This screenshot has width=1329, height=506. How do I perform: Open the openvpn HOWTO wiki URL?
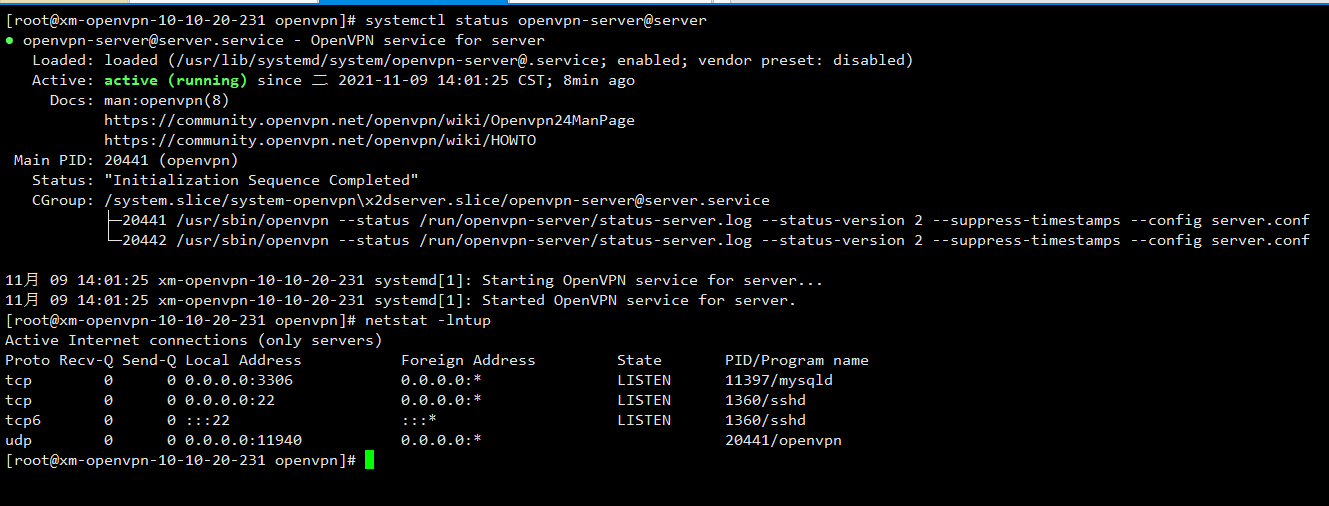pyautogui.click(x=320, y=140)
